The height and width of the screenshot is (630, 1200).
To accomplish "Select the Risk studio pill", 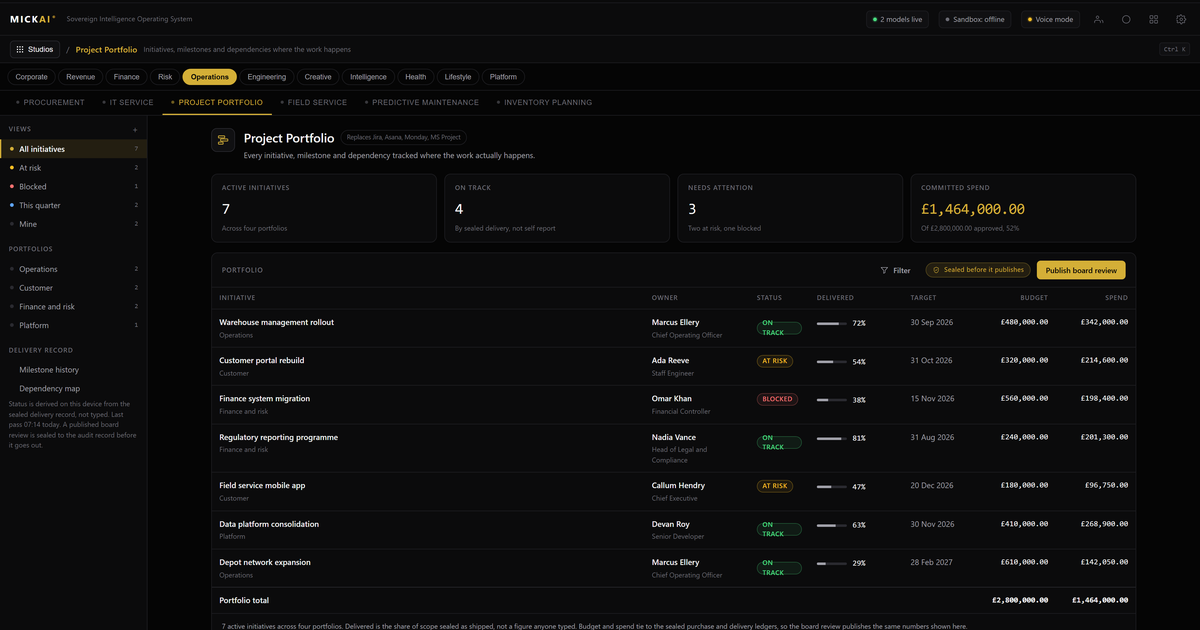I will (165, 77).
